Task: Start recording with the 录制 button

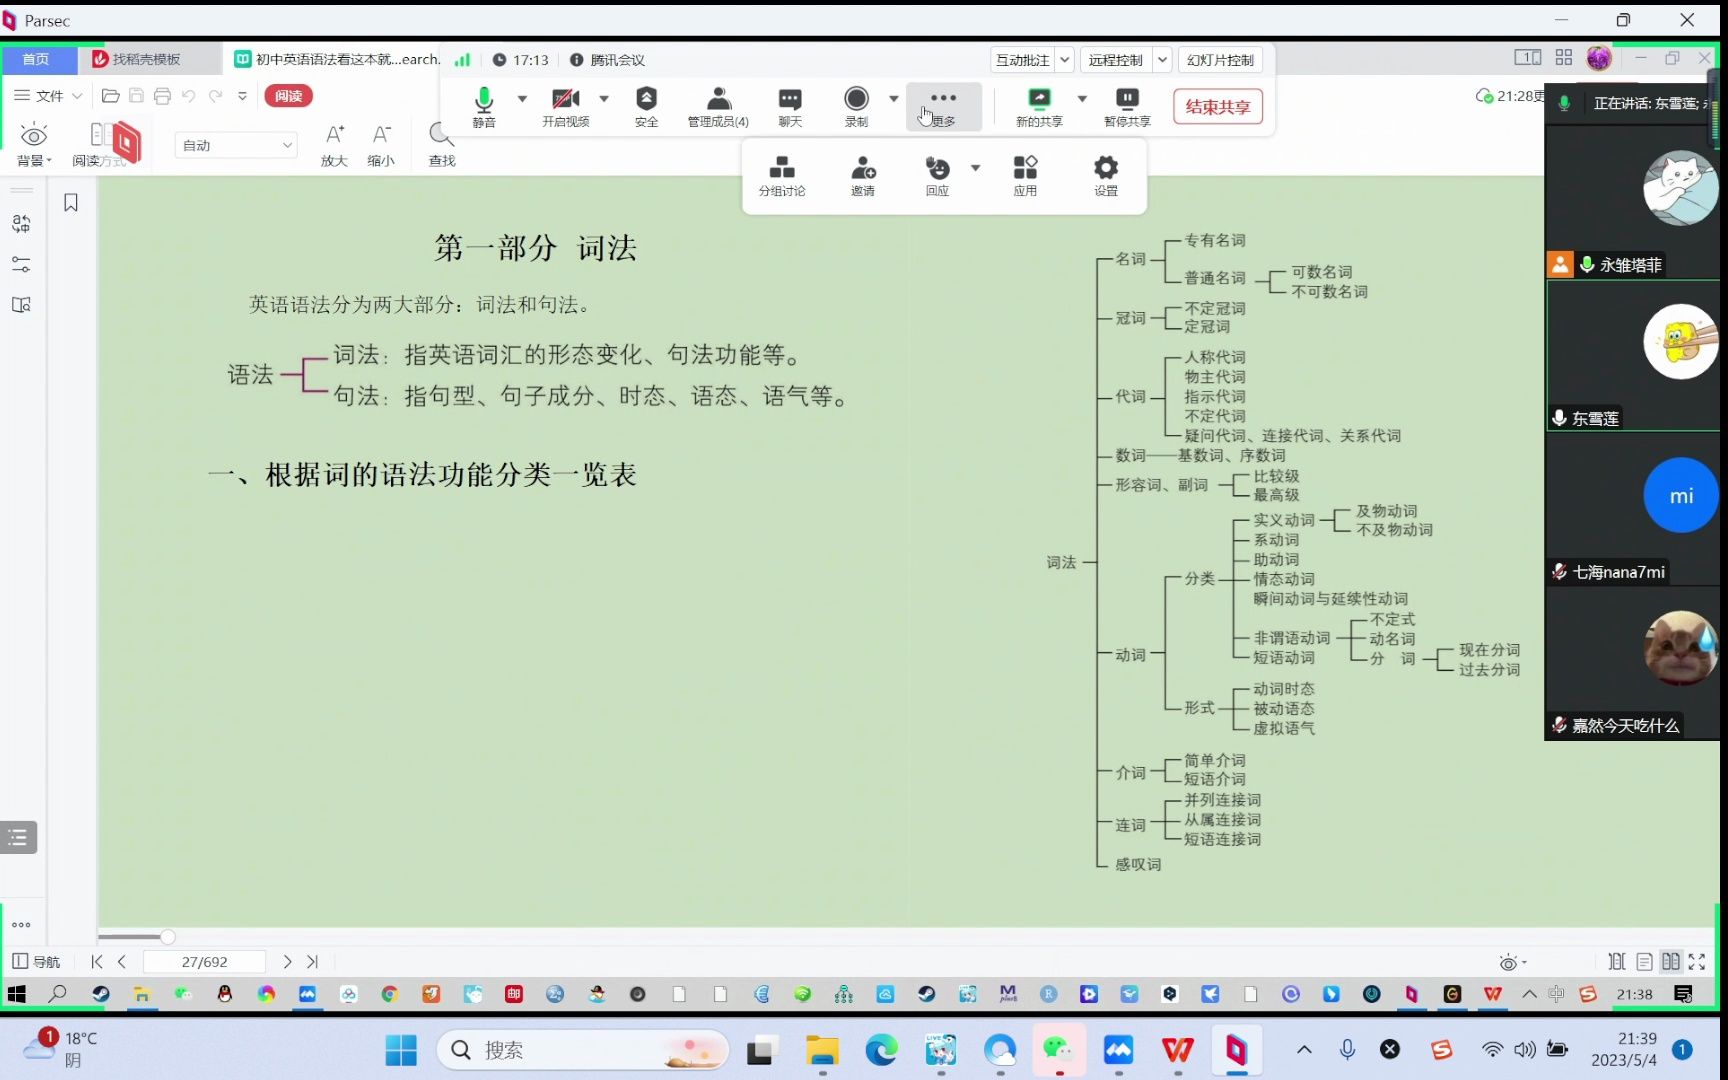Action: click(856, 106)
